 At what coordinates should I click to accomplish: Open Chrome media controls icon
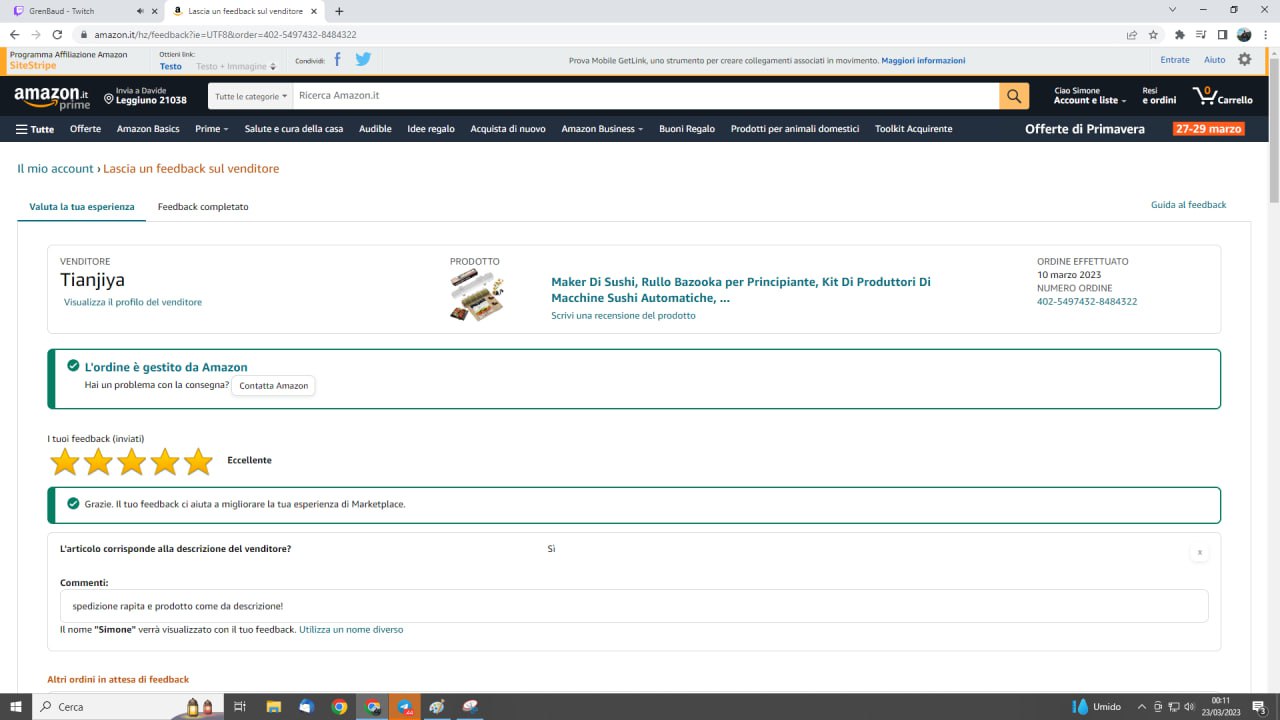(x=1201, y=34)
